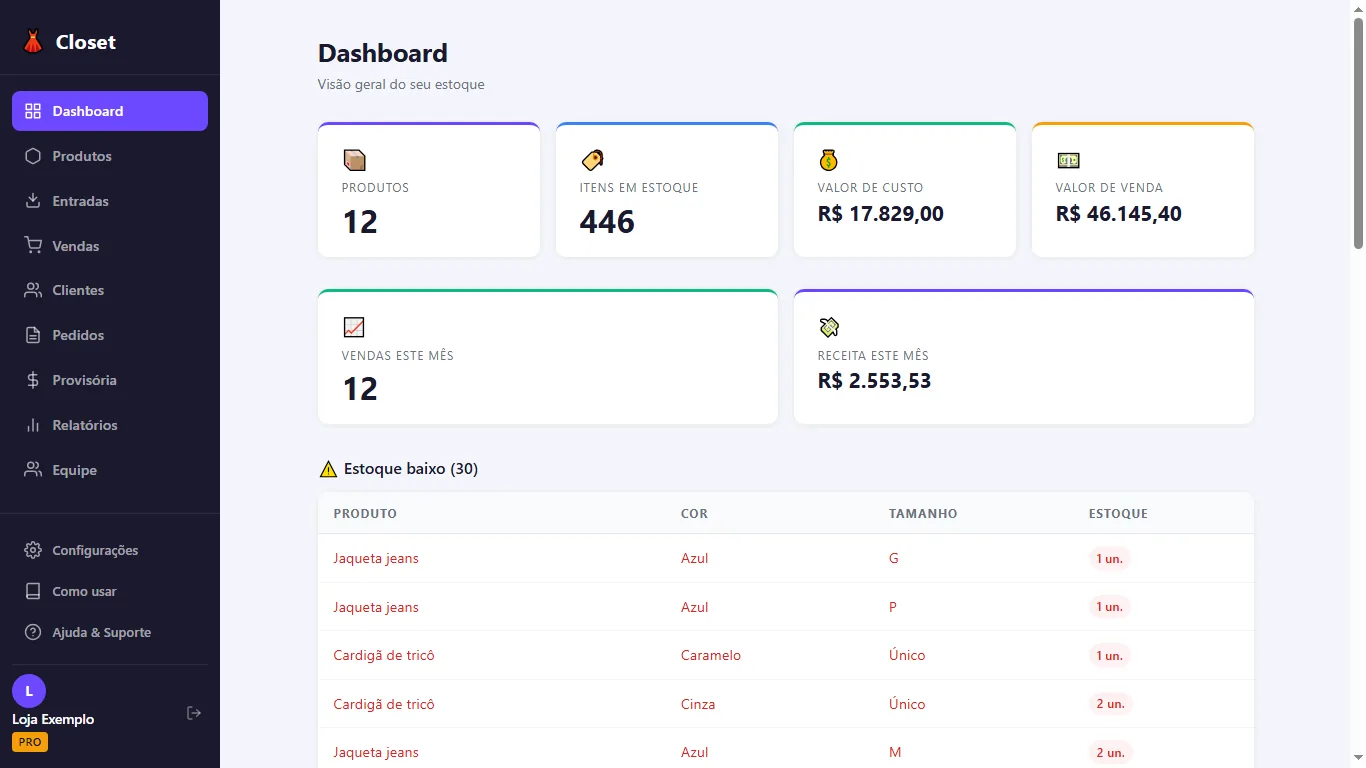Screen dimensions: 1366x768
Task: Click the logout arrow icon
Action: (194, 713)
